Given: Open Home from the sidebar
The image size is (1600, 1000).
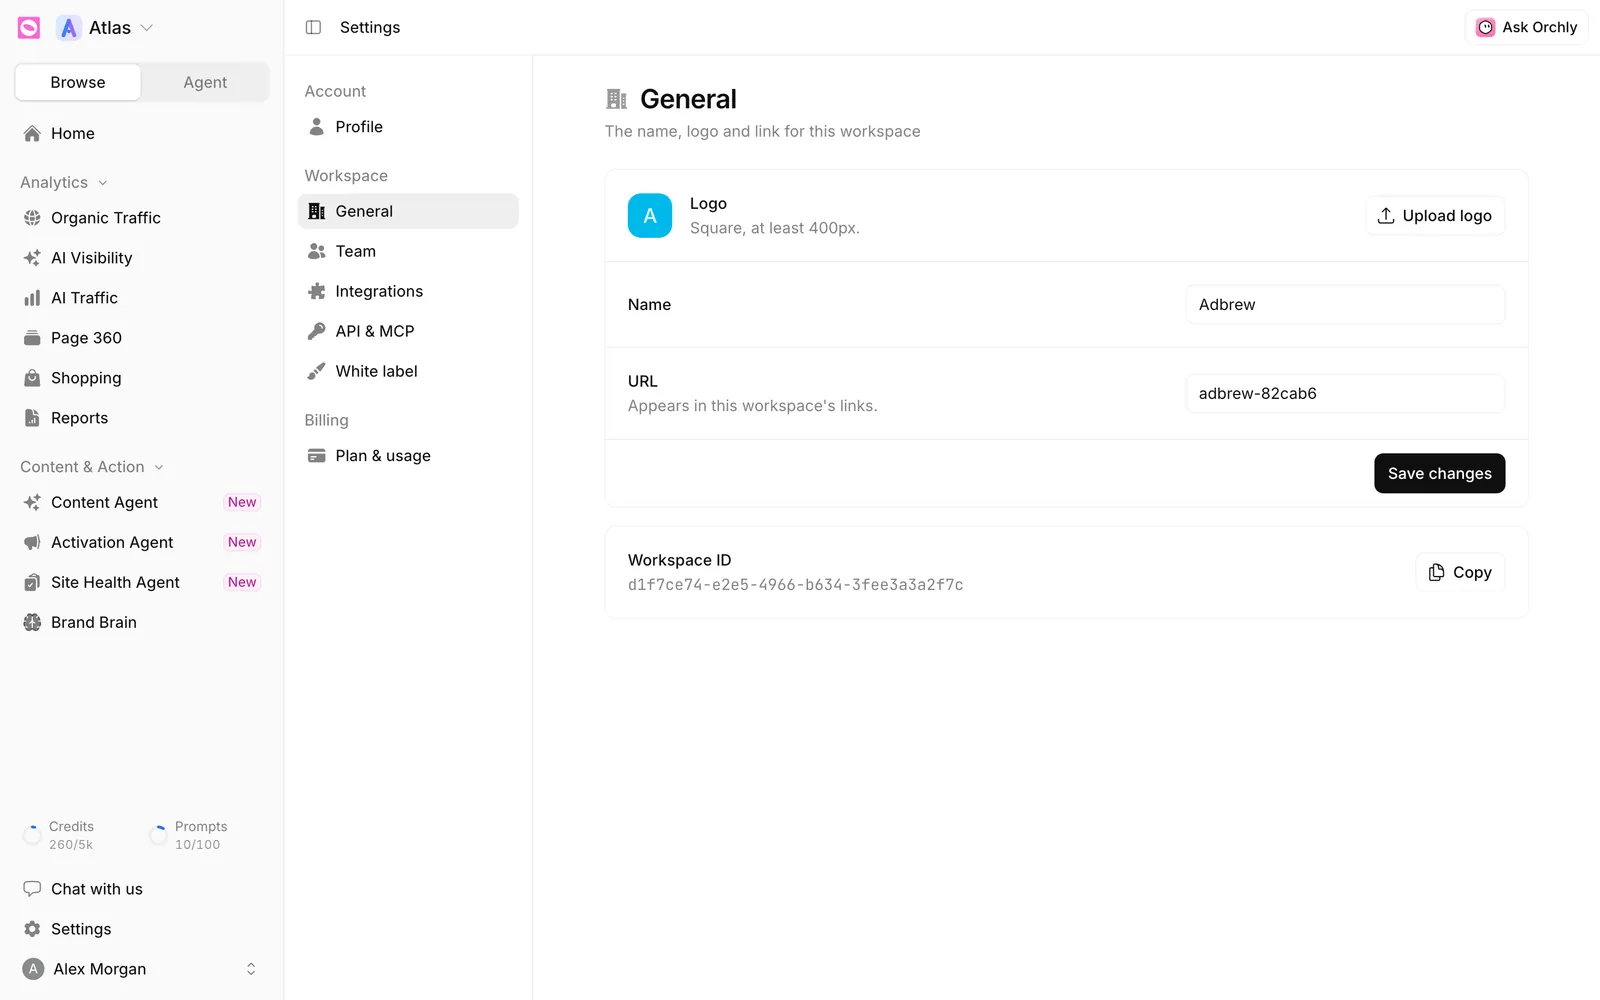Looking at the screenshot, I should tap(142, 133).
